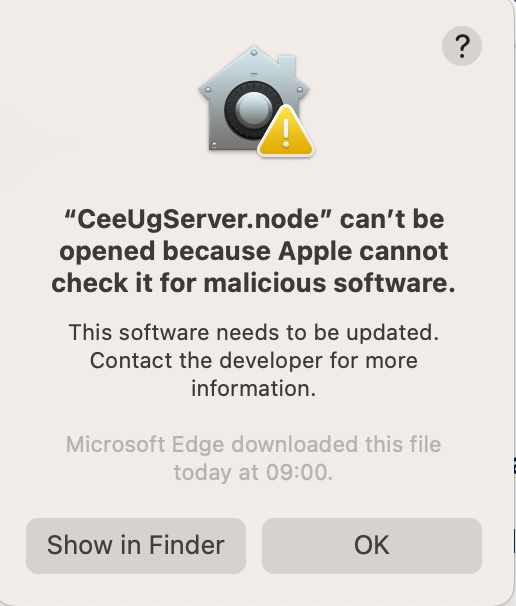Click the chimney of the house icon
Screen dimensions: 516x606
tap(286, 65)
